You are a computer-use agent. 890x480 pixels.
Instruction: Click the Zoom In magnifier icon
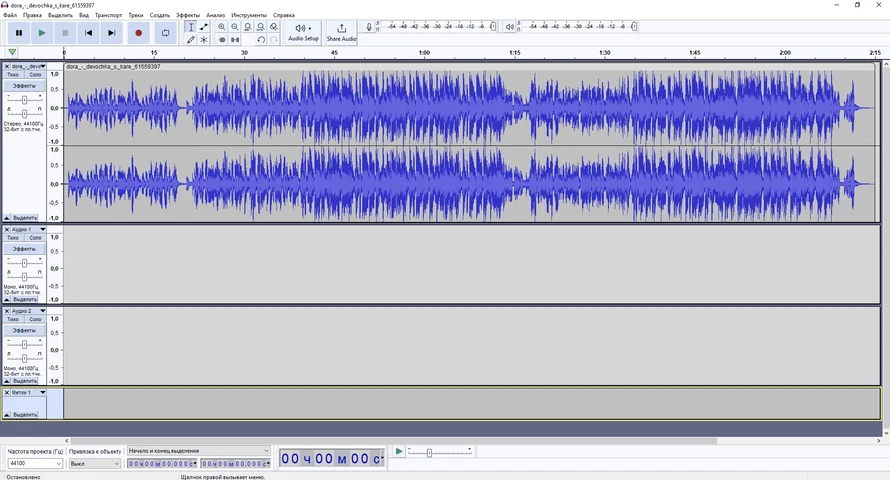(222, 27)
